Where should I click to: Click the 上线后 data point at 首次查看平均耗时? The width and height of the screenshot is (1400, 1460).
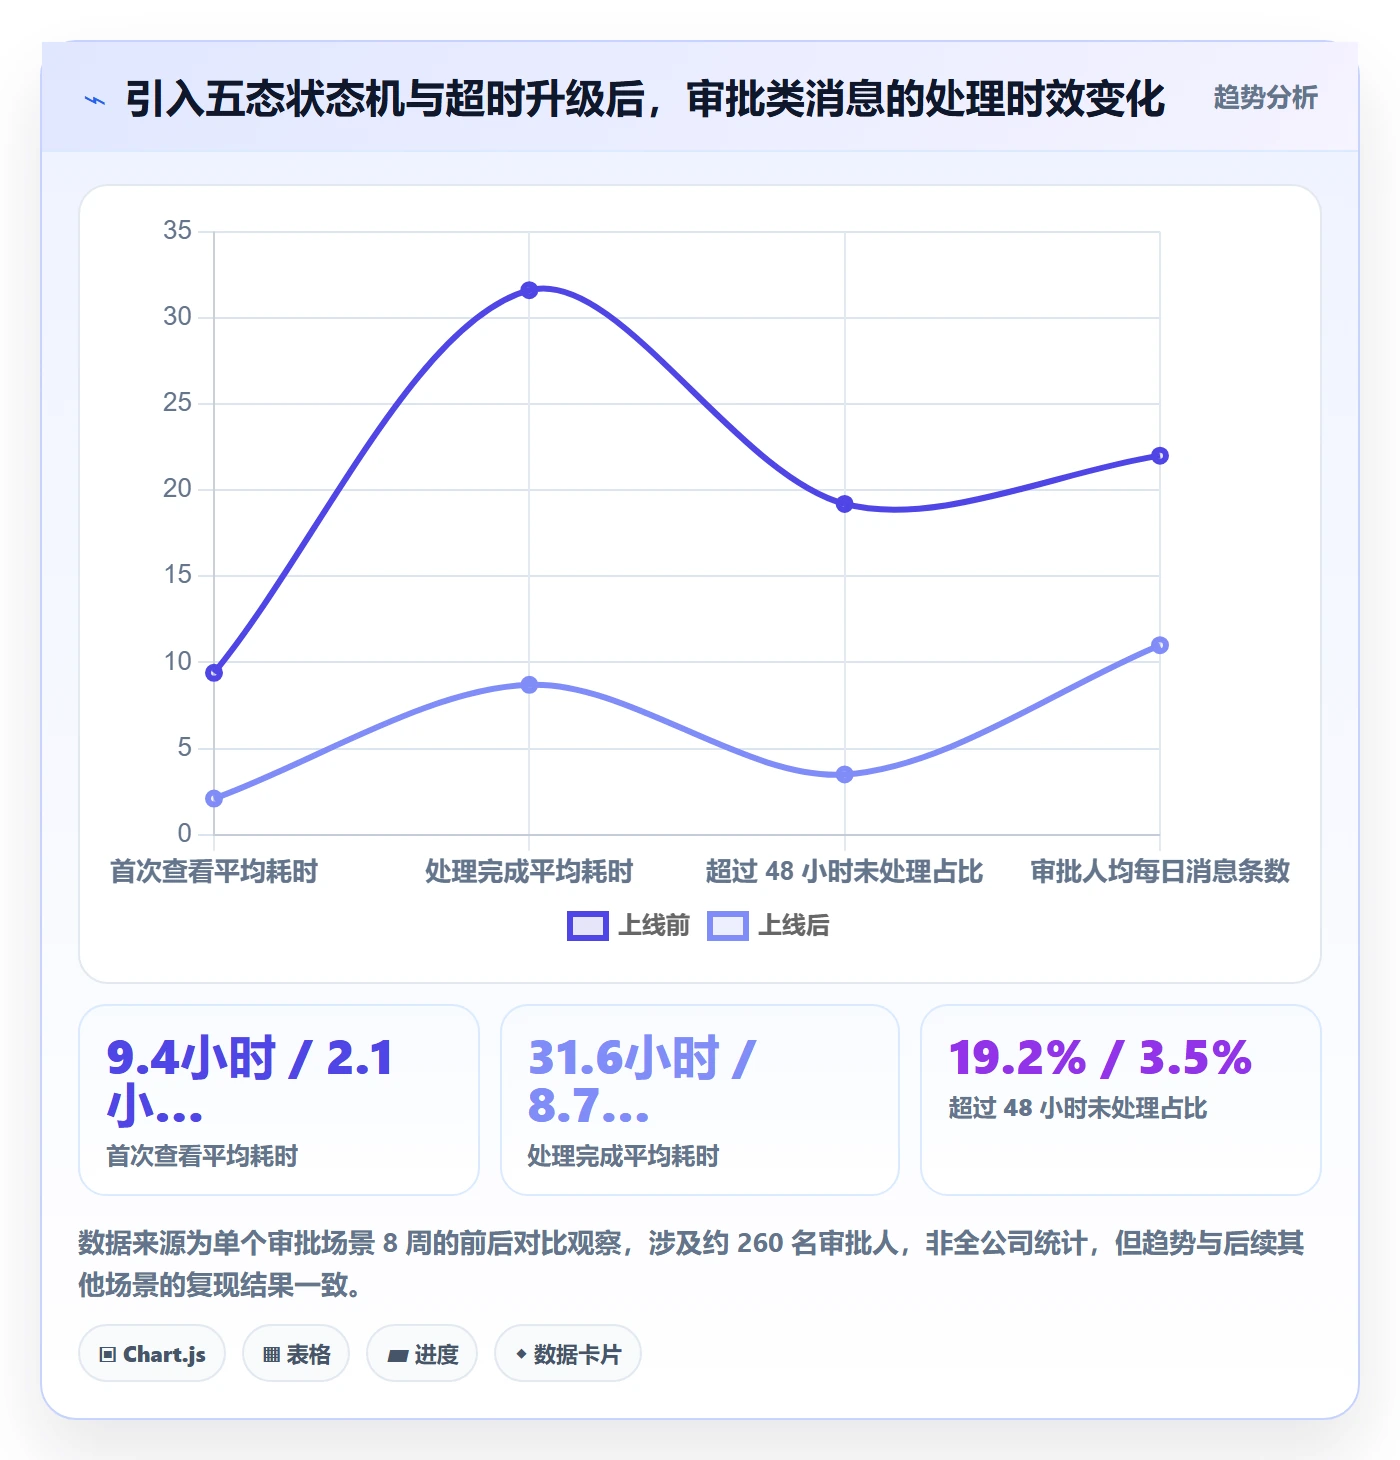click(214, 798)
